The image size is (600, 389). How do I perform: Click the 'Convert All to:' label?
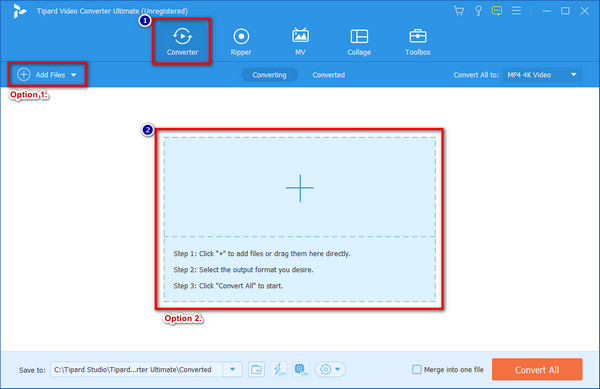476,75
